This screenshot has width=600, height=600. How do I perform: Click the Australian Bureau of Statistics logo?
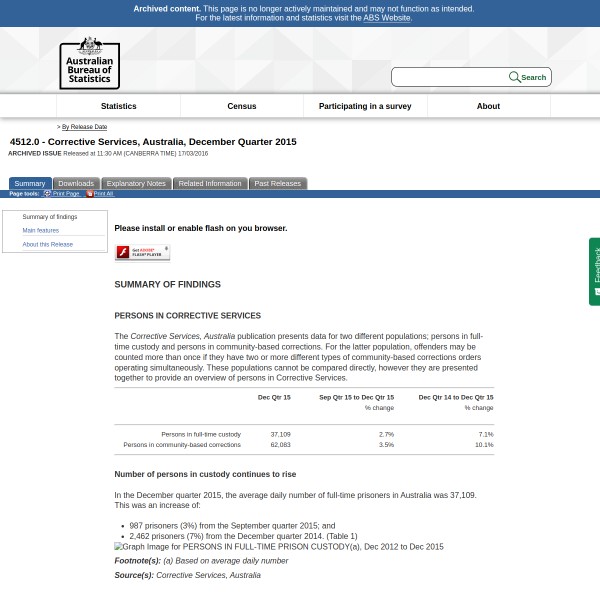point(89,63)
